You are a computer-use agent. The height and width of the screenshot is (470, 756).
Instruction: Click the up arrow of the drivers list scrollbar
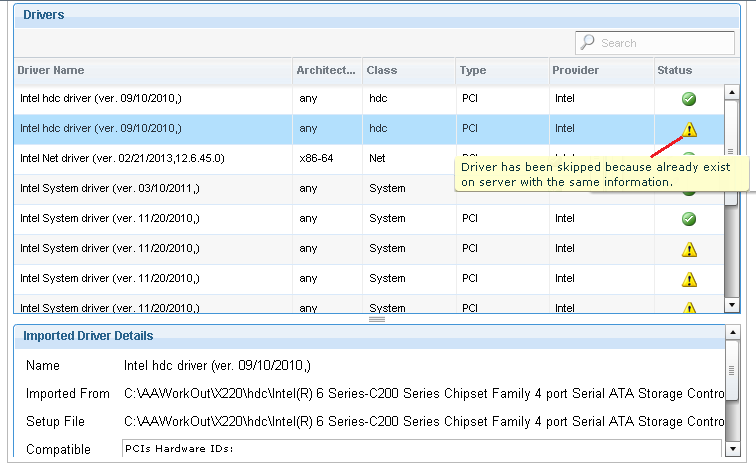(732, 92)
